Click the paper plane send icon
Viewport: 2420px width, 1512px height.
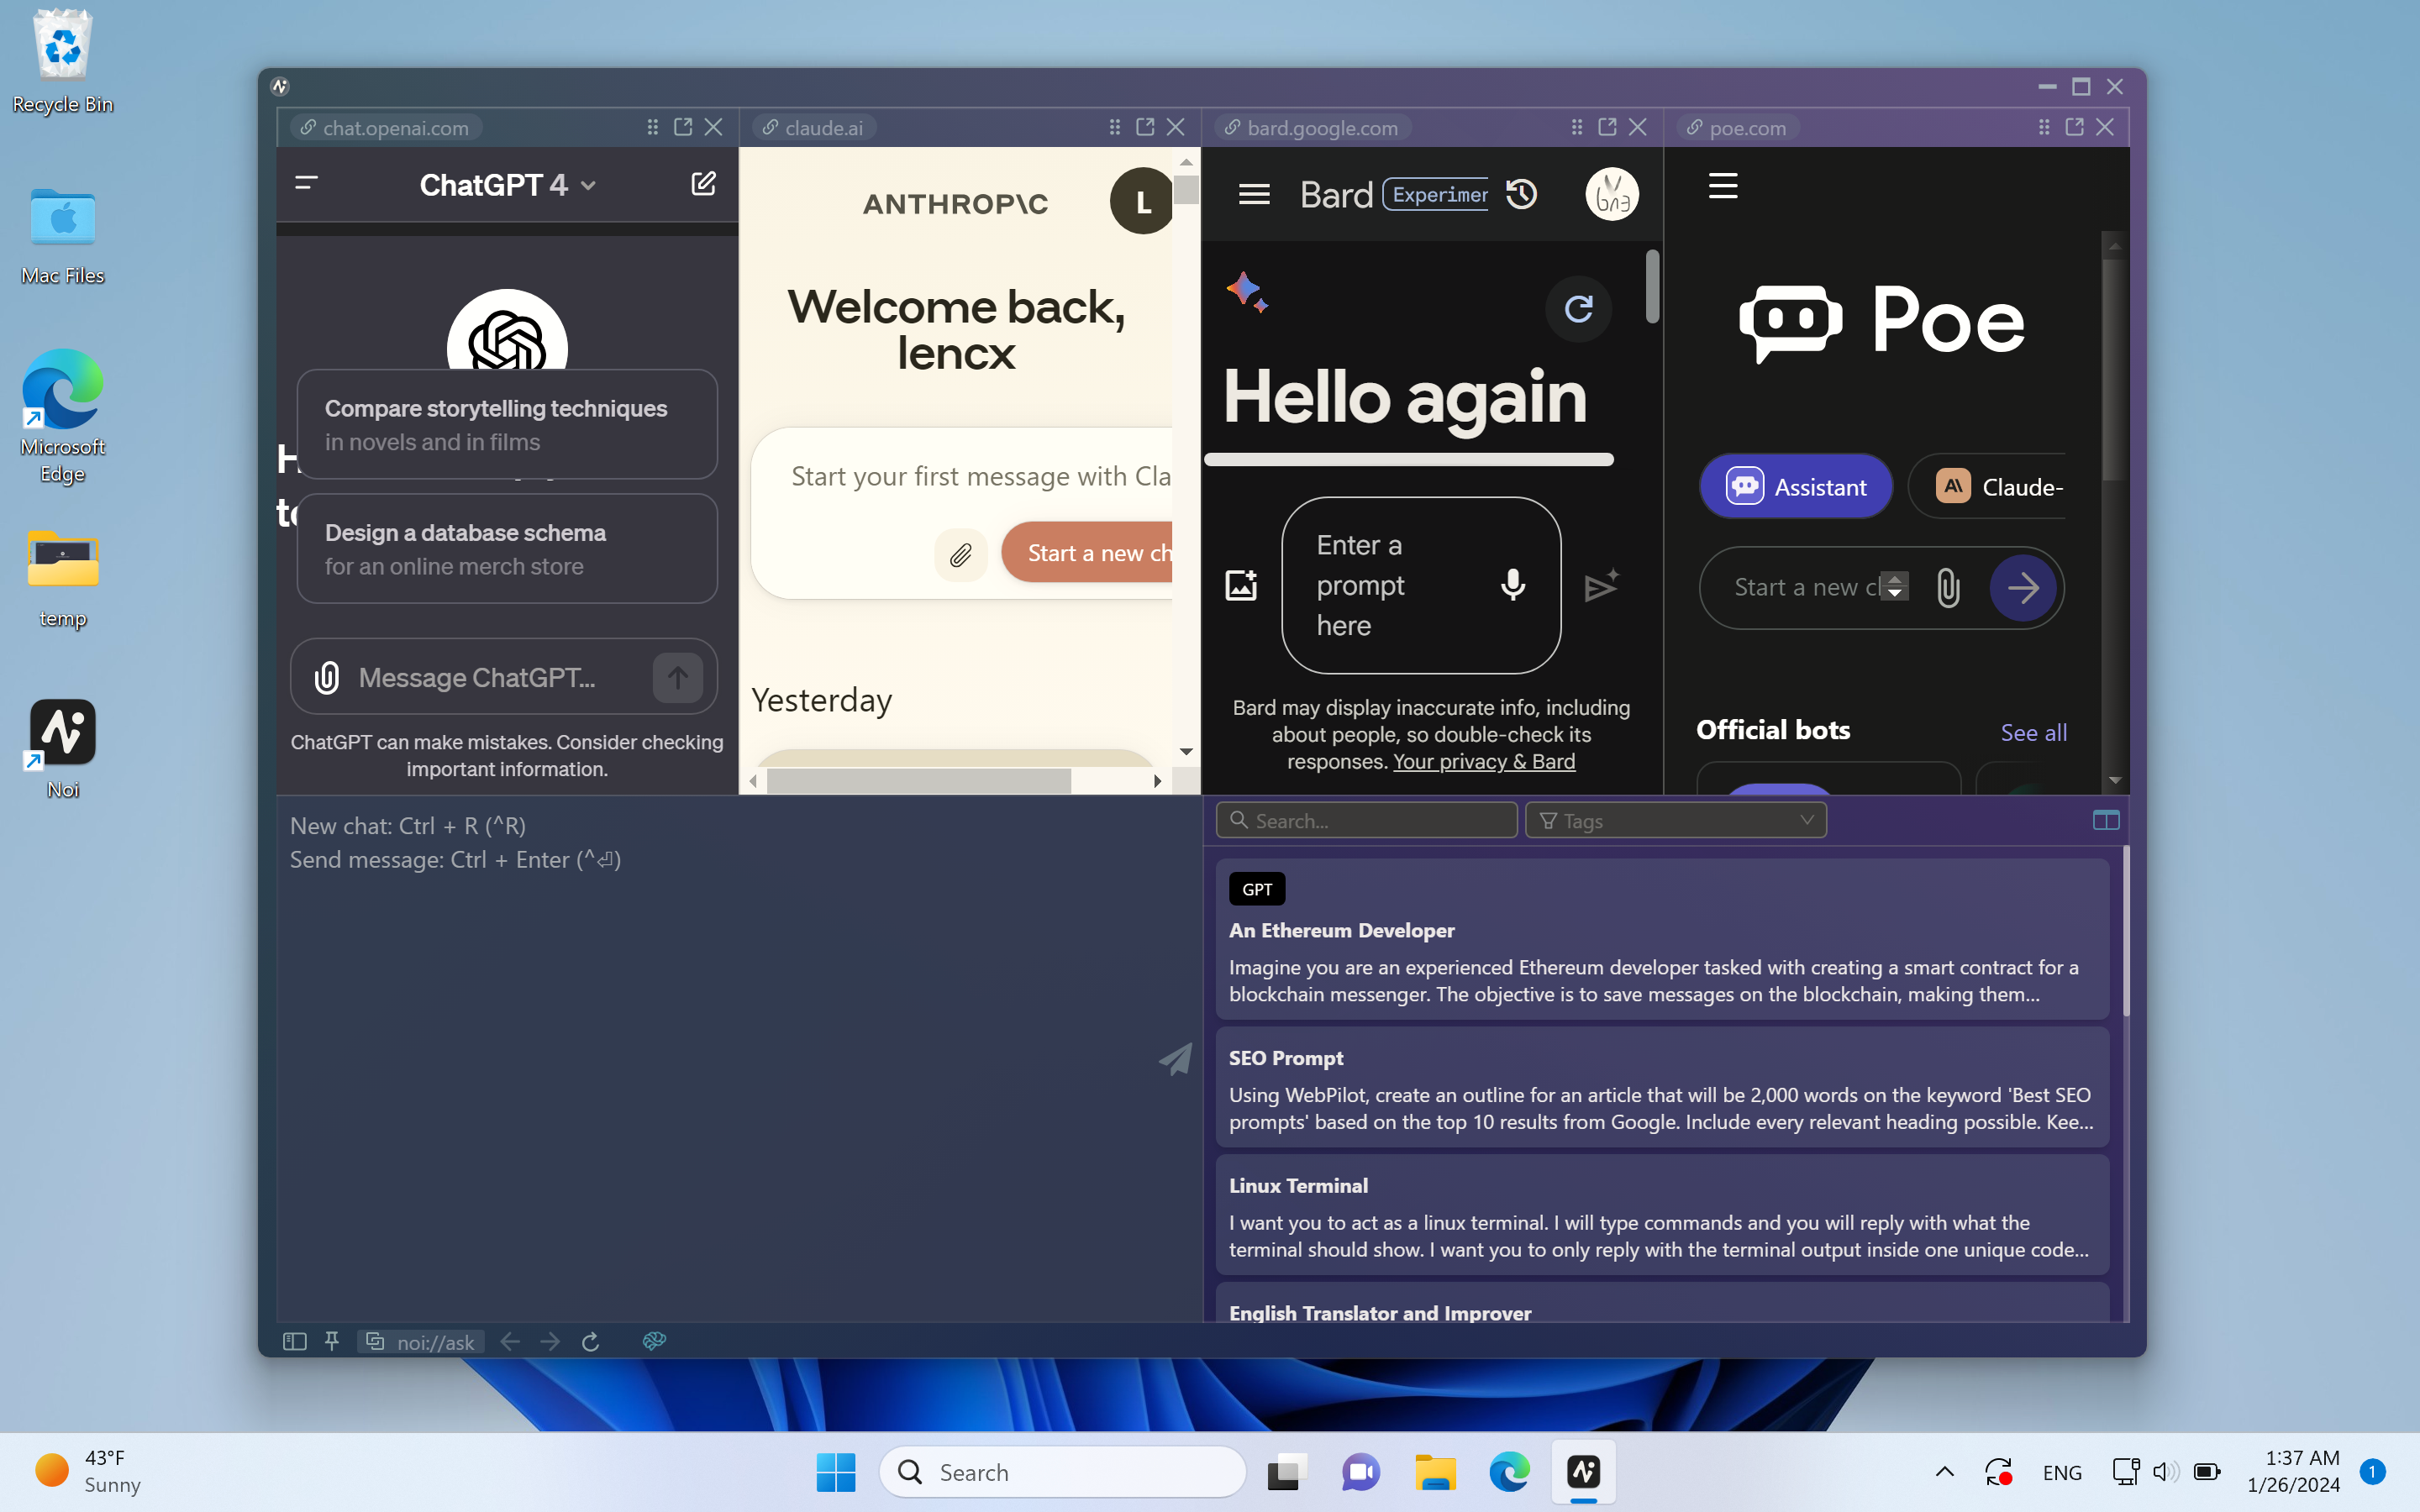click(1176, 1059)
